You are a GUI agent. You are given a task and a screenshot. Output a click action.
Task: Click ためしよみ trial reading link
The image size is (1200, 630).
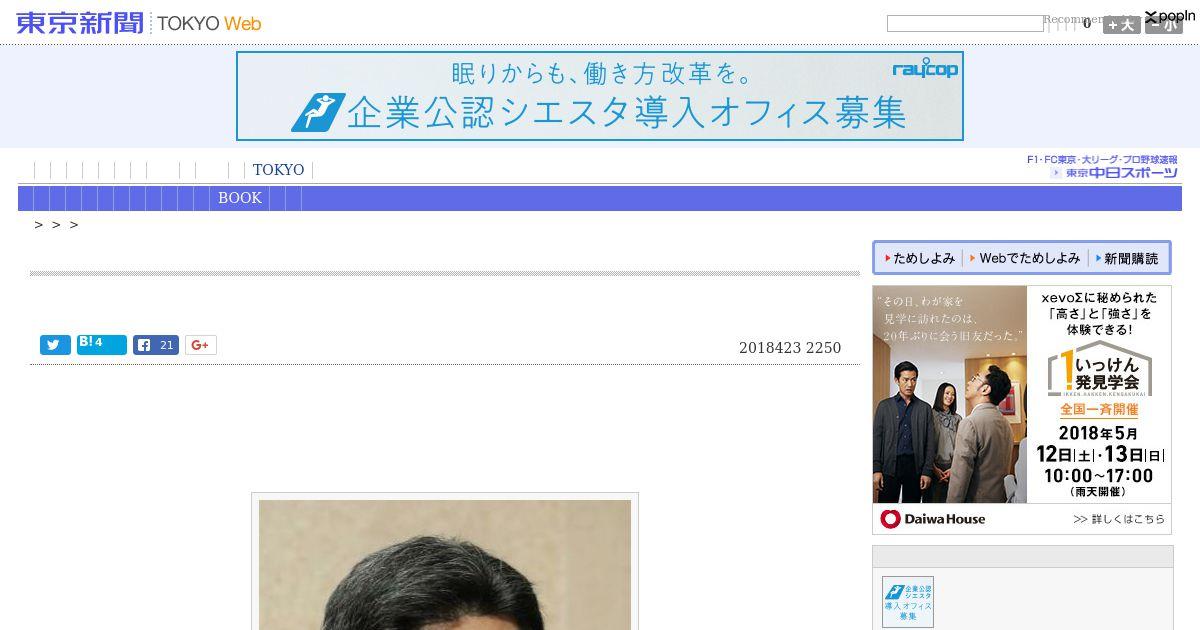click(x=920, y=258)
